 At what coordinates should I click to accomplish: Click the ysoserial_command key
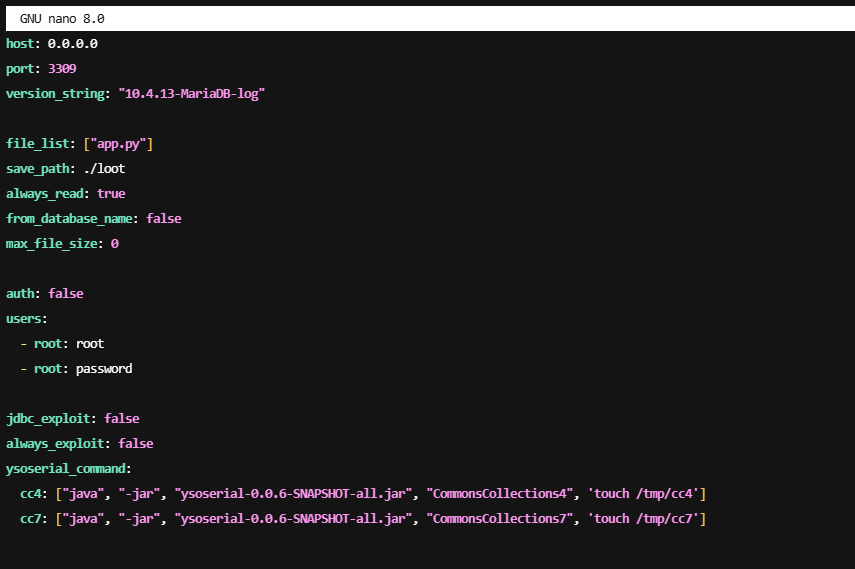click(x=65, y=469)
